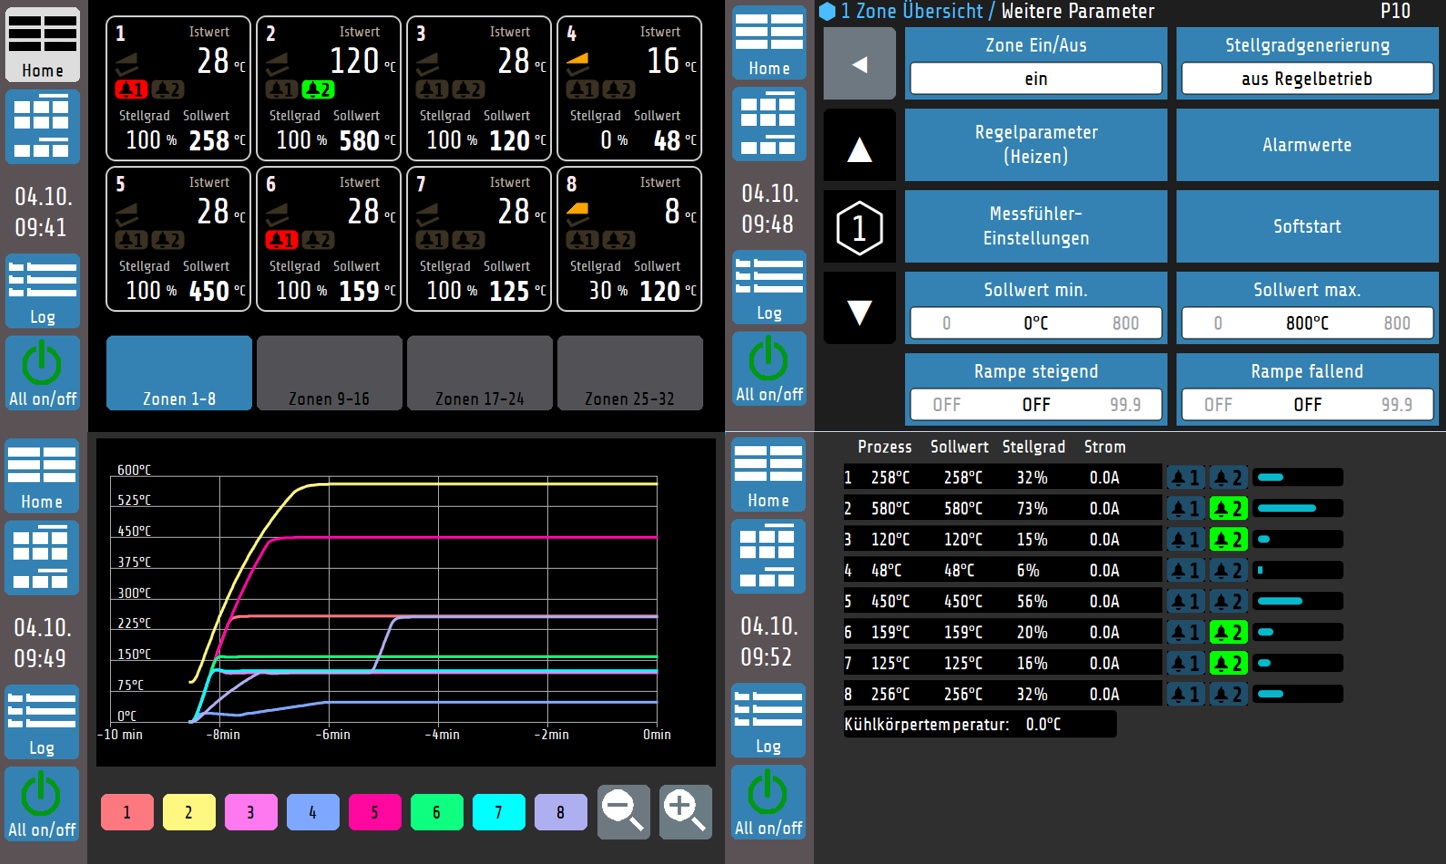This screenshot has width=1446, height=864.
Task: Open Home icon in the 09:49 panel
Action: pyautogui.click(x=42, y=476)
